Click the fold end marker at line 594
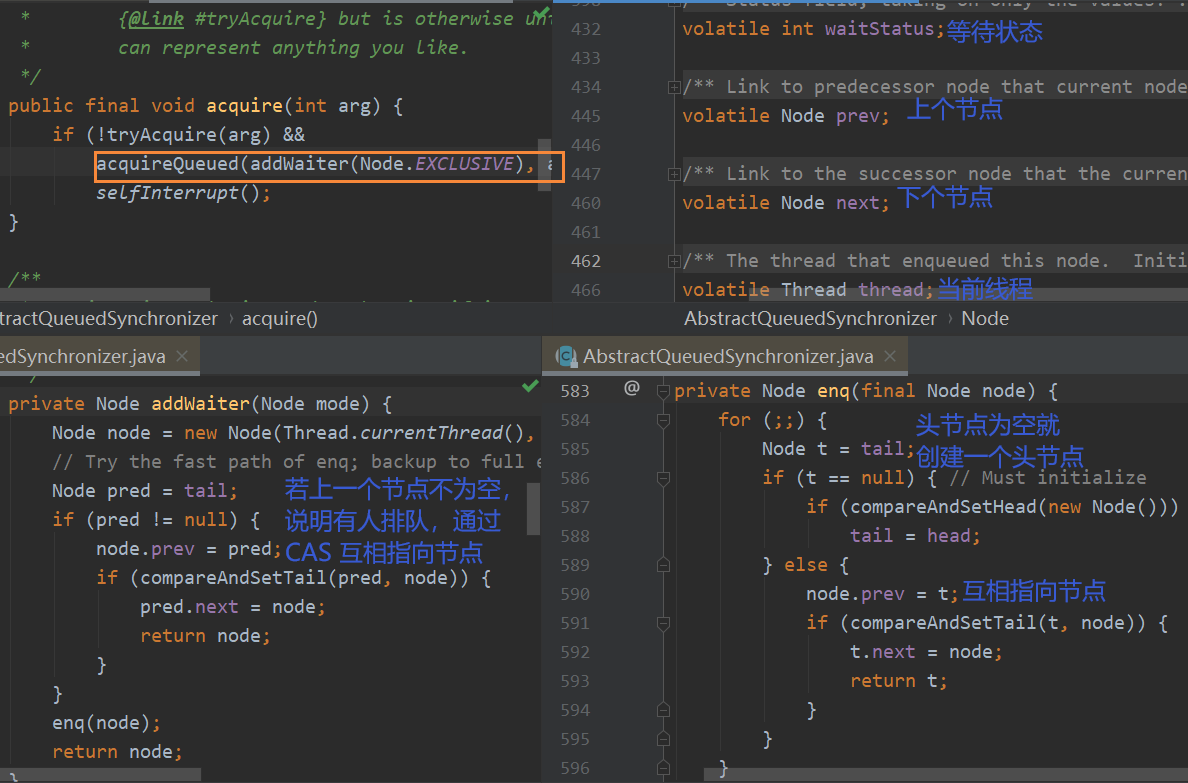 pyautogui.click(x=663, y=710)
